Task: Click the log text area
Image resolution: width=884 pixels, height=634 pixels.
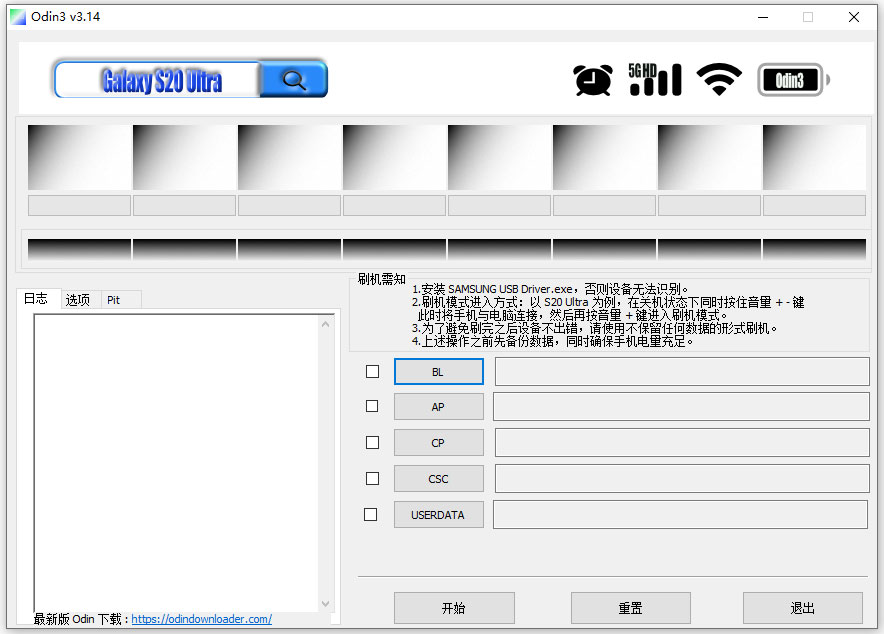Action: 176,462
